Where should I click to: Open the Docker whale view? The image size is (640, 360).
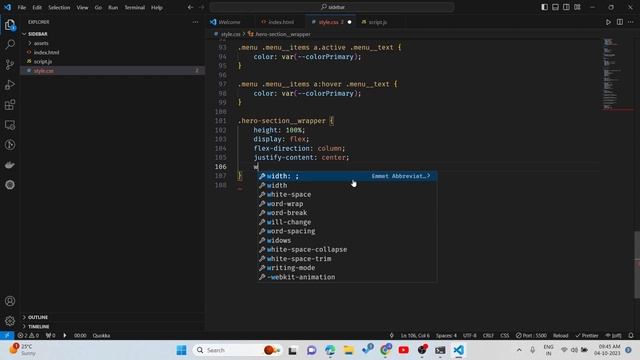pyautogui.click(x=10, y=165)
